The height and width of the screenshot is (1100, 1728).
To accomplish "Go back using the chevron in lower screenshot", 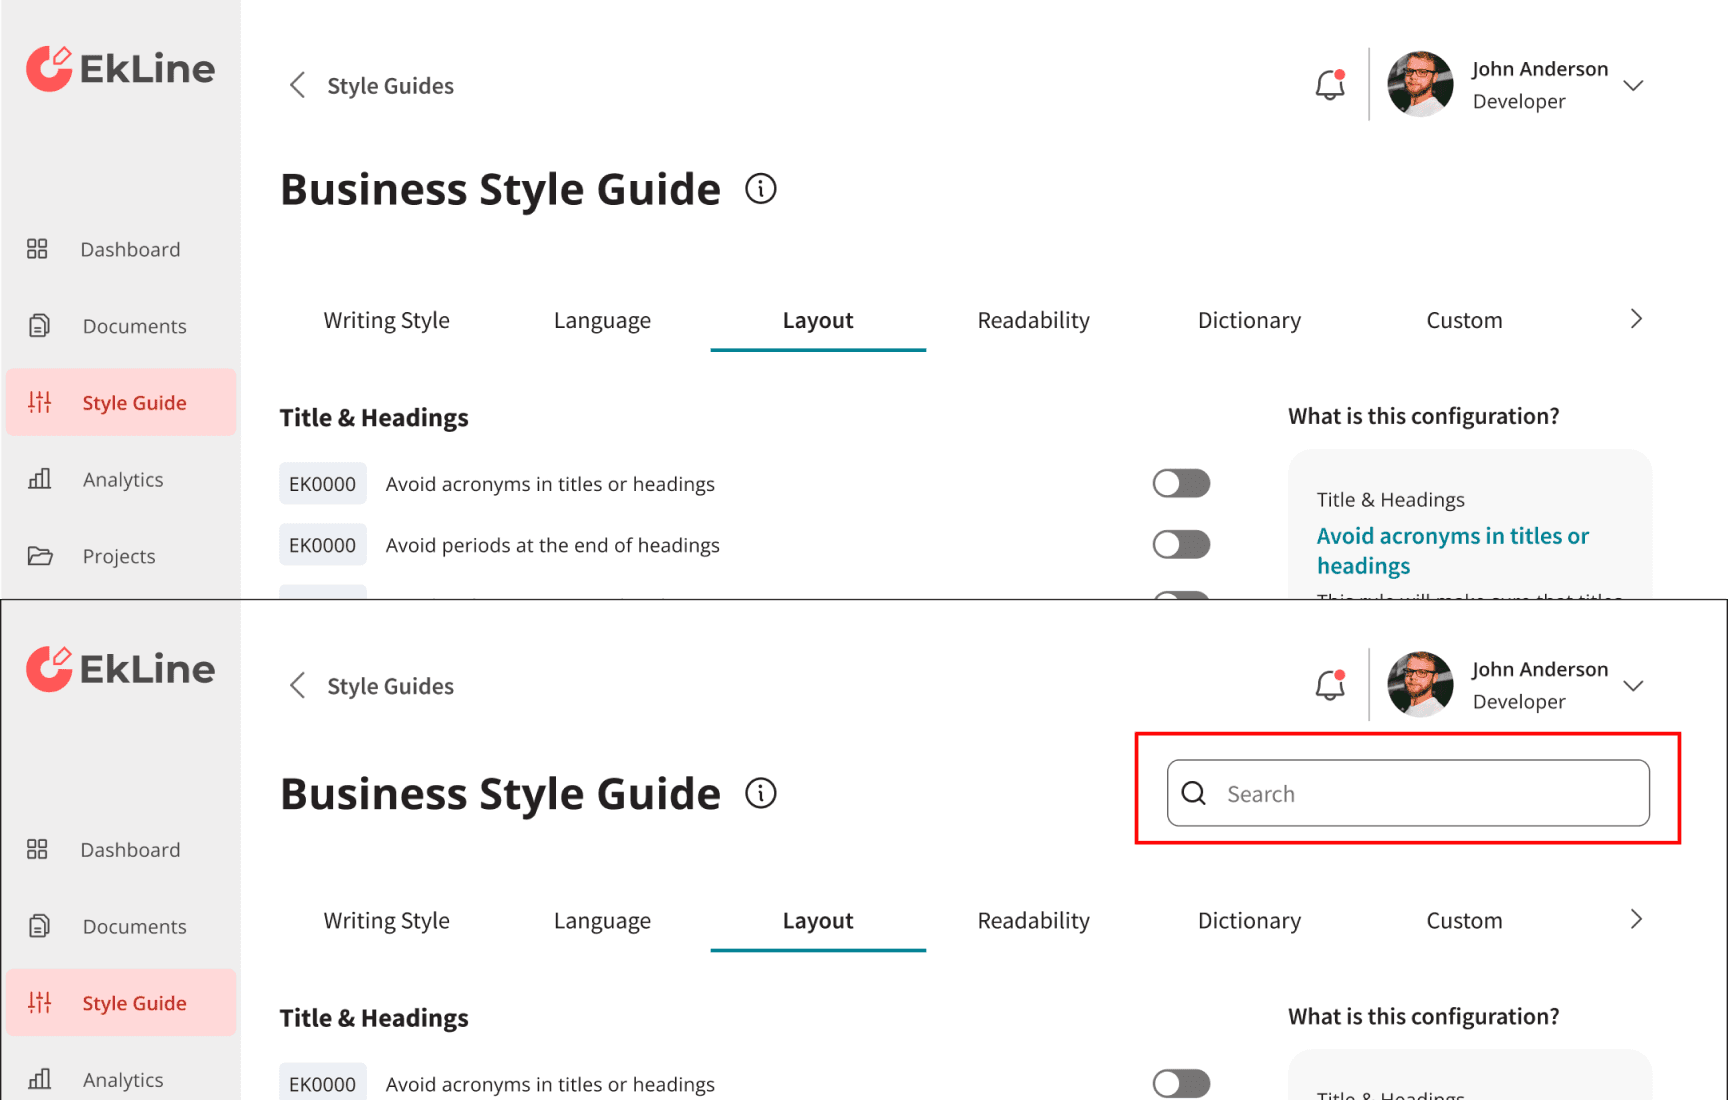I will (297, 685).
